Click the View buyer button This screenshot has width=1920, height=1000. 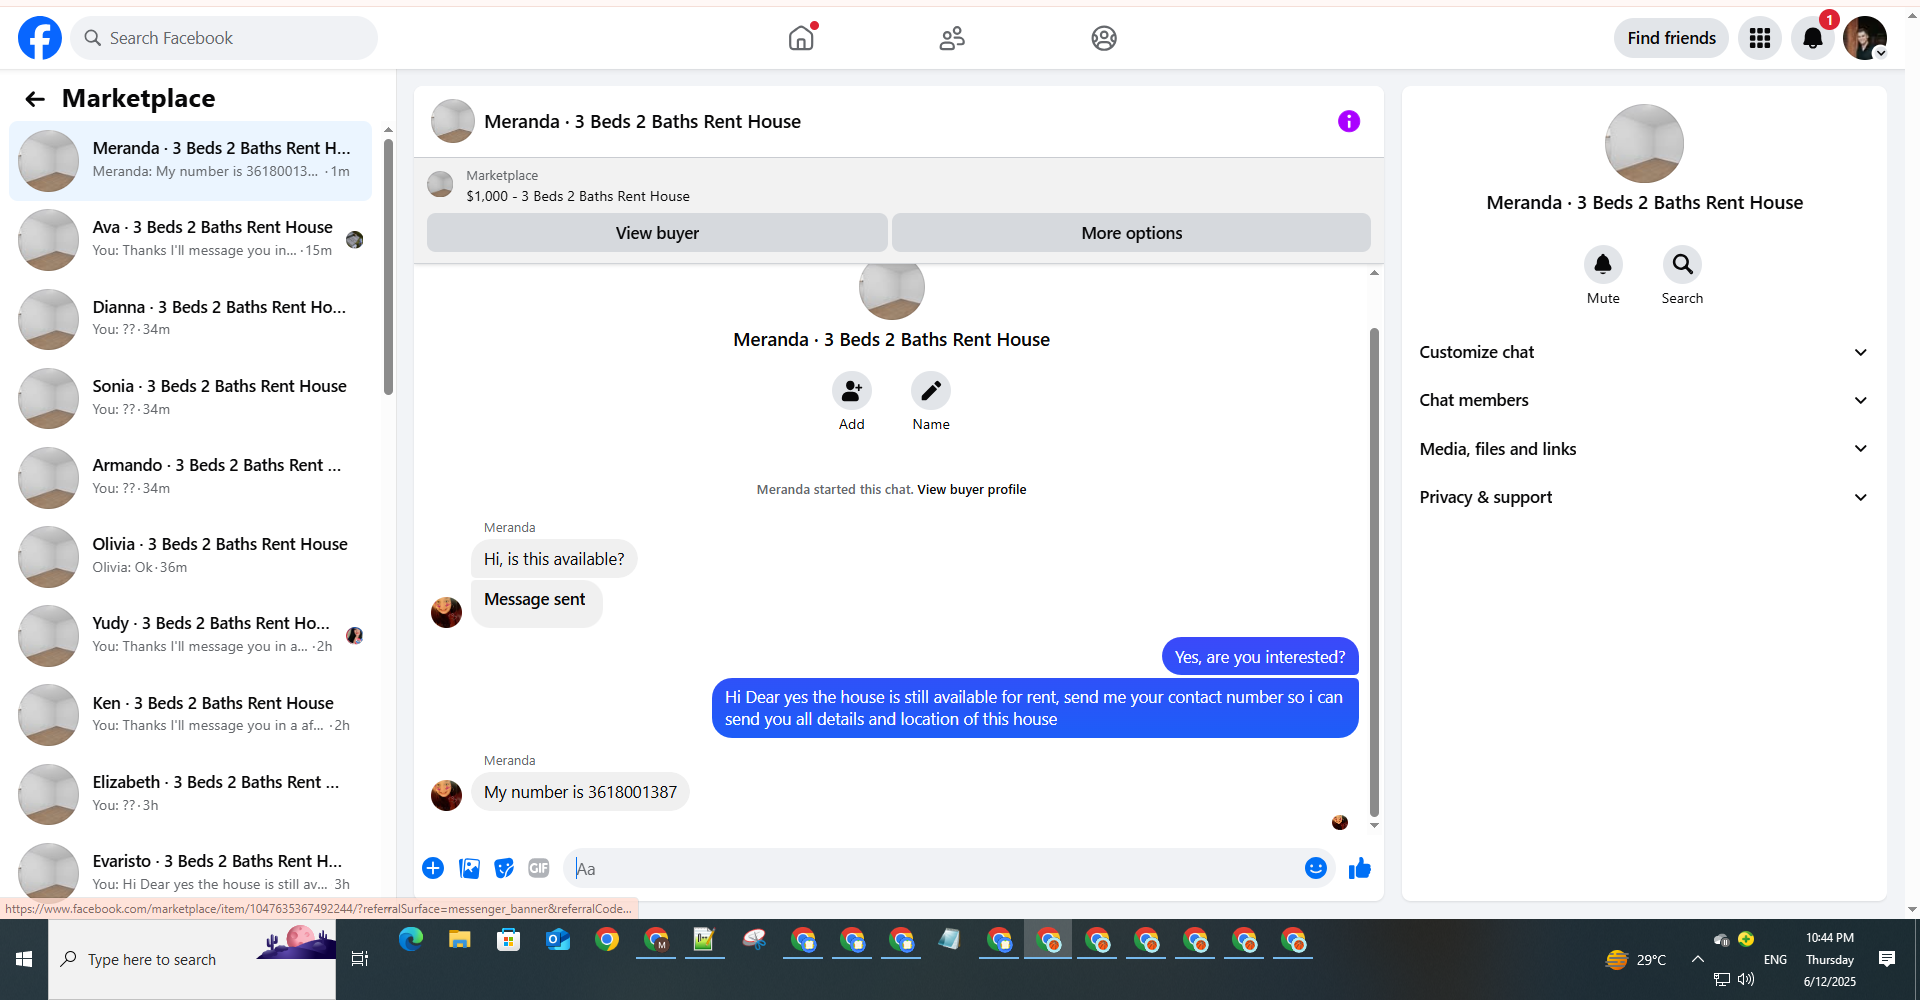tap(657, 233)
